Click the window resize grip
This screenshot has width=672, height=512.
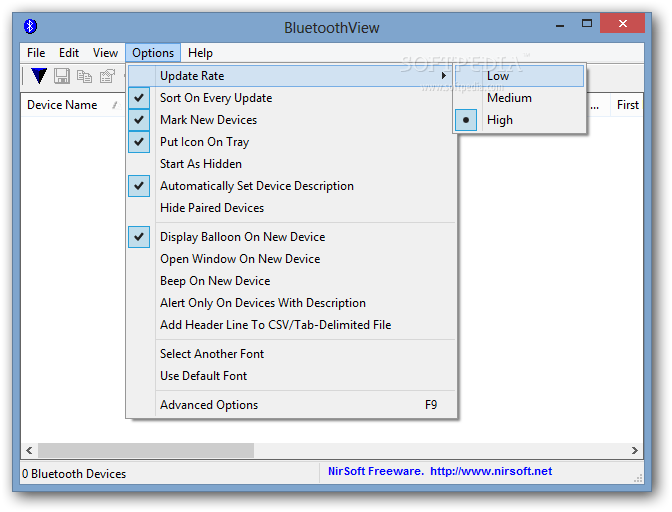click(x=639, y=478)
